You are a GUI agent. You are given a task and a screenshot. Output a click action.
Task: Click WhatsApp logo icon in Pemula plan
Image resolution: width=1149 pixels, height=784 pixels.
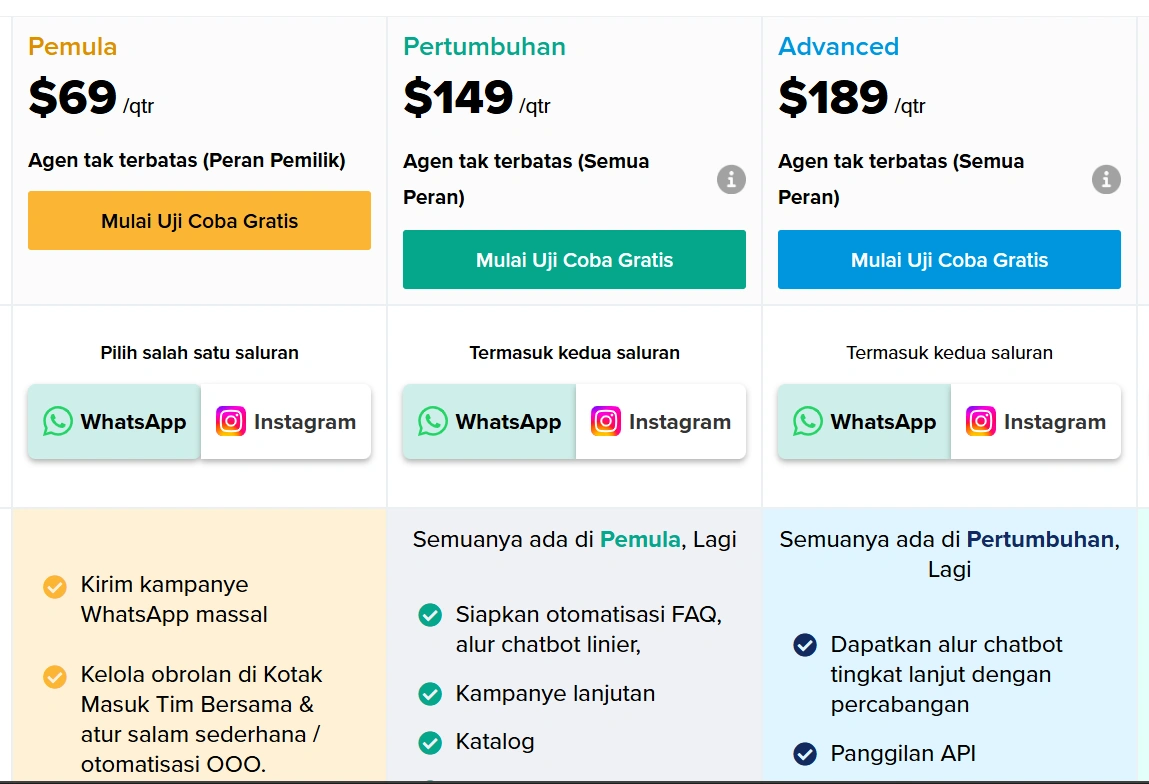click(x=58, y=421)
